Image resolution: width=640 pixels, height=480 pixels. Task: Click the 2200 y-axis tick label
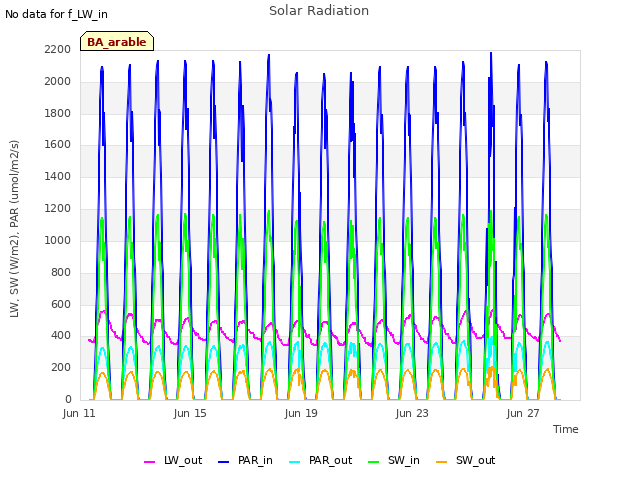pos(58,49)
